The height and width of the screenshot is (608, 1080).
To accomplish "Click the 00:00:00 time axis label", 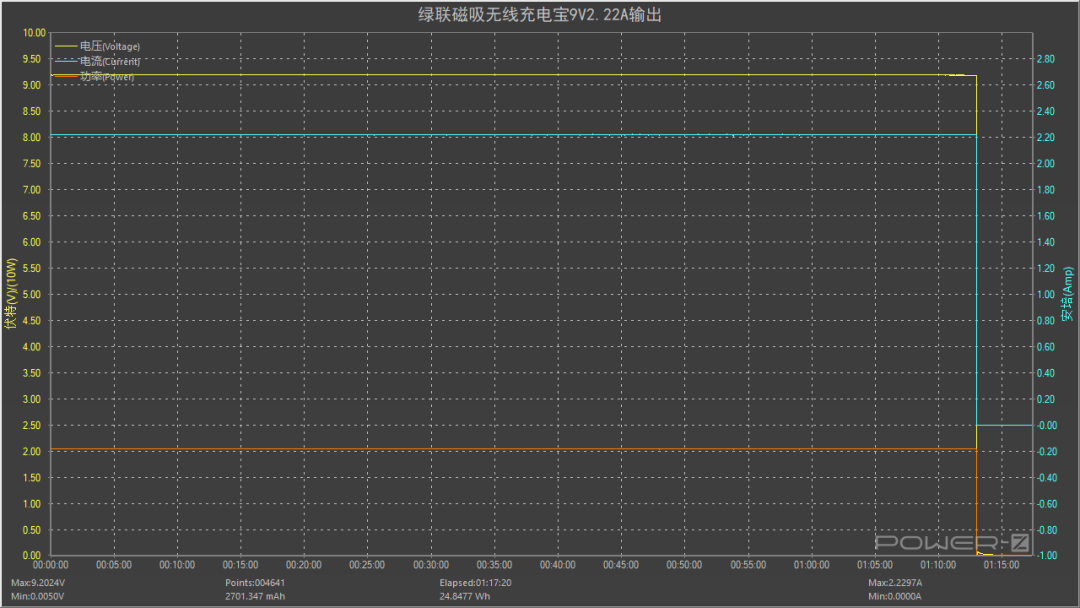I will tap(50, 565).
